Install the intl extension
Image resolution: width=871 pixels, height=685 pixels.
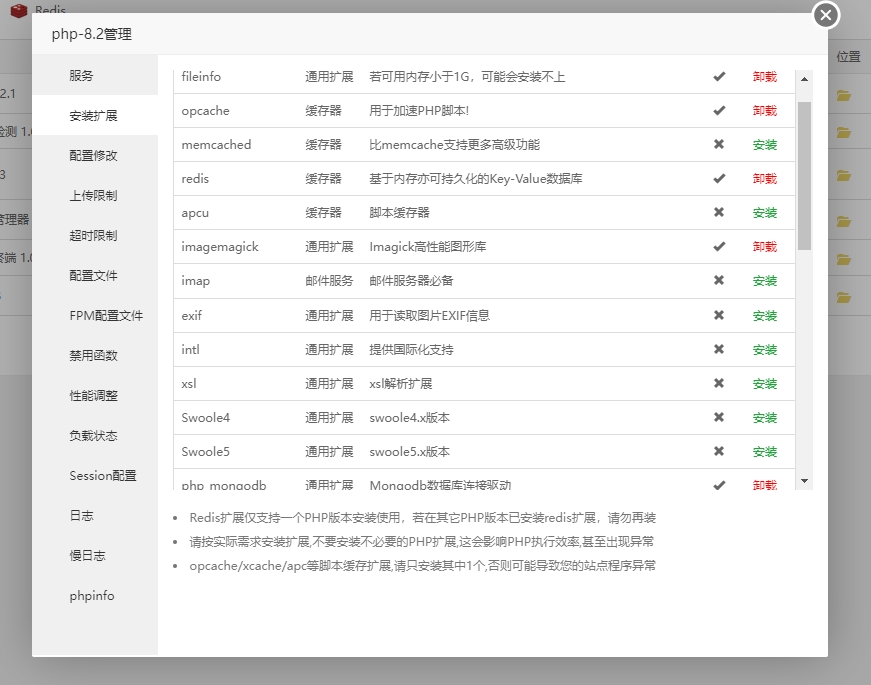coord(764,349)
